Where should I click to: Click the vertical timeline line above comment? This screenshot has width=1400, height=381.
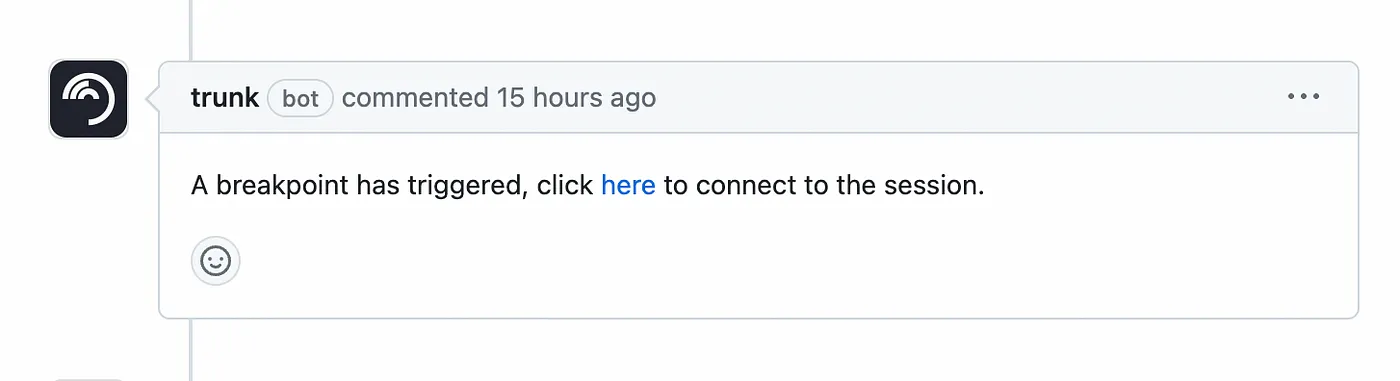click(190, 30)
